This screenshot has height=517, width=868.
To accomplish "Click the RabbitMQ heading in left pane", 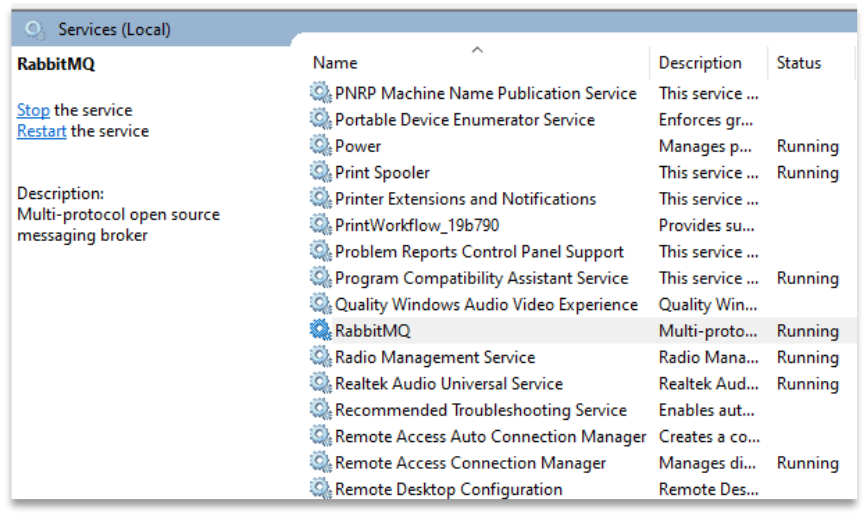I will (56, 64).
